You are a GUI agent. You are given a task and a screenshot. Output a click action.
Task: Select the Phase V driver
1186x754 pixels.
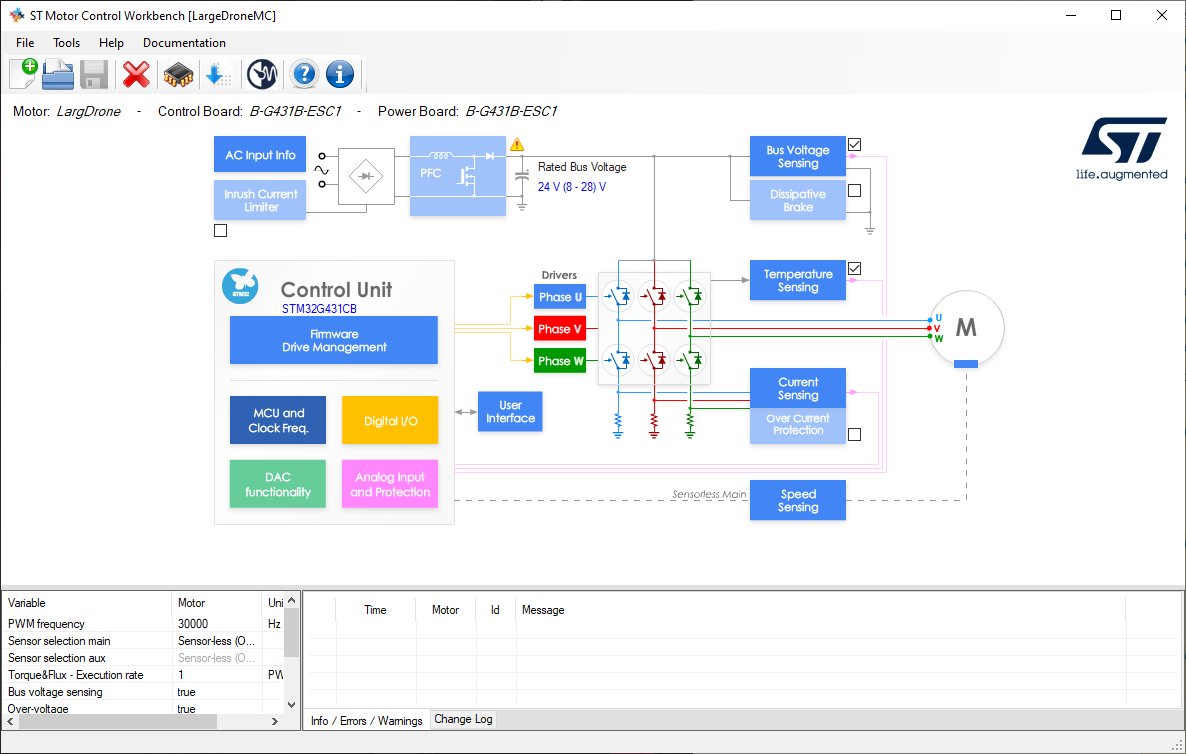pyautogui.click(x=560, y=329)
